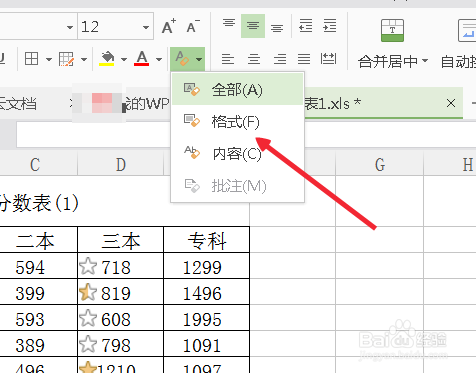Open the font size 12 dropdown
476x373 pixels.
pyautogui.click(x=146, y=27)
